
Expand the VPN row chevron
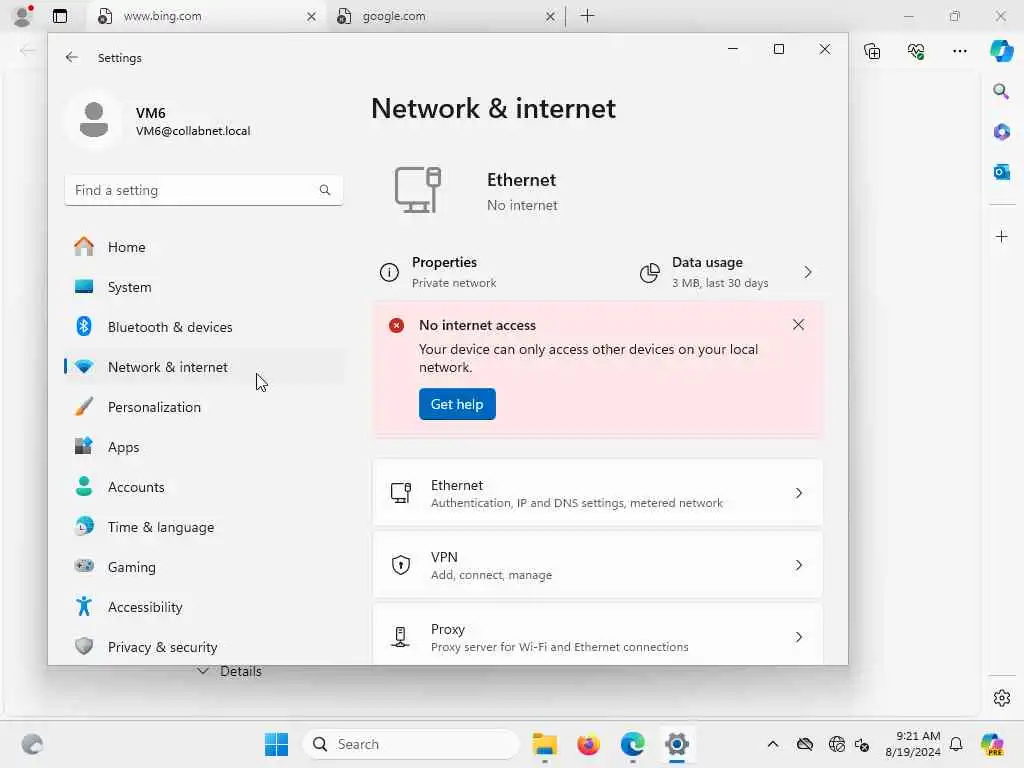(x=799, y=565)
